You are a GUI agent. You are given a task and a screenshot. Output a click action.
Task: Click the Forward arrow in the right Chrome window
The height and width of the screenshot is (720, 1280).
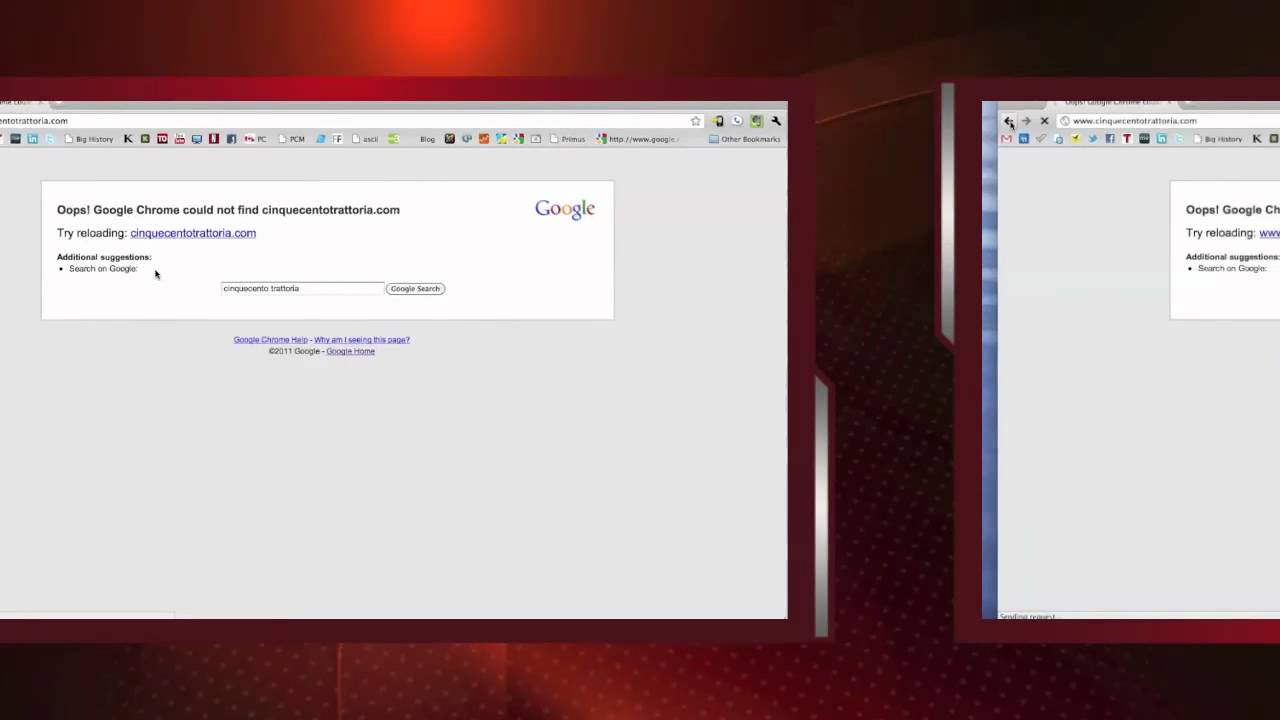[1026, 121]
